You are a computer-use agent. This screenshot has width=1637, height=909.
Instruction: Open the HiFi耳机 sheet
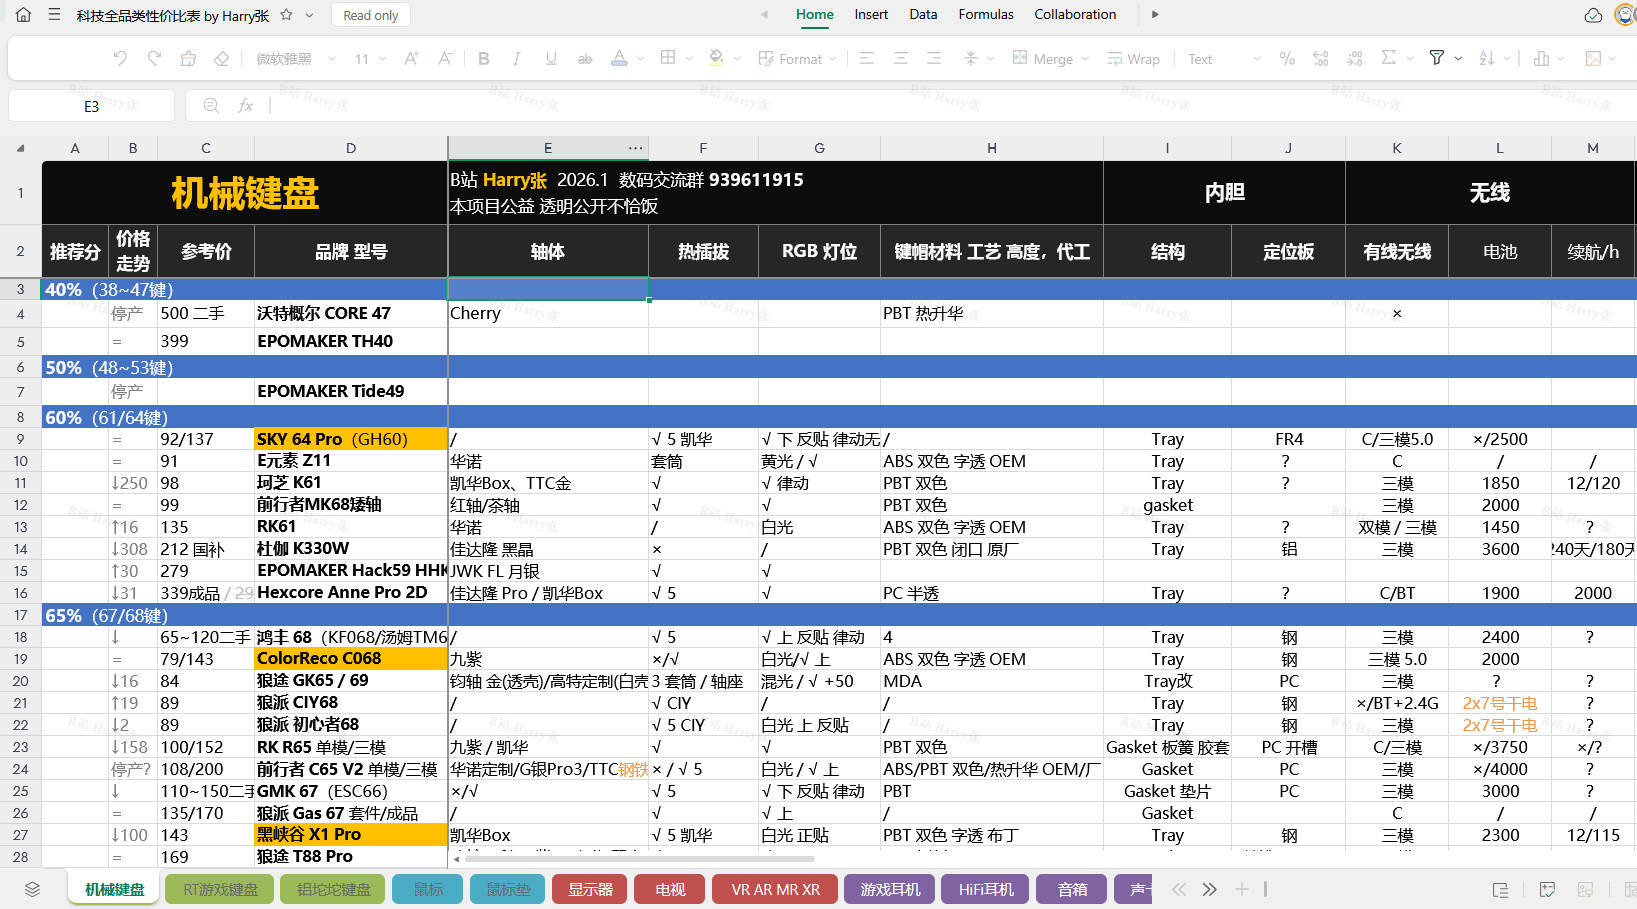click(986, 889)
